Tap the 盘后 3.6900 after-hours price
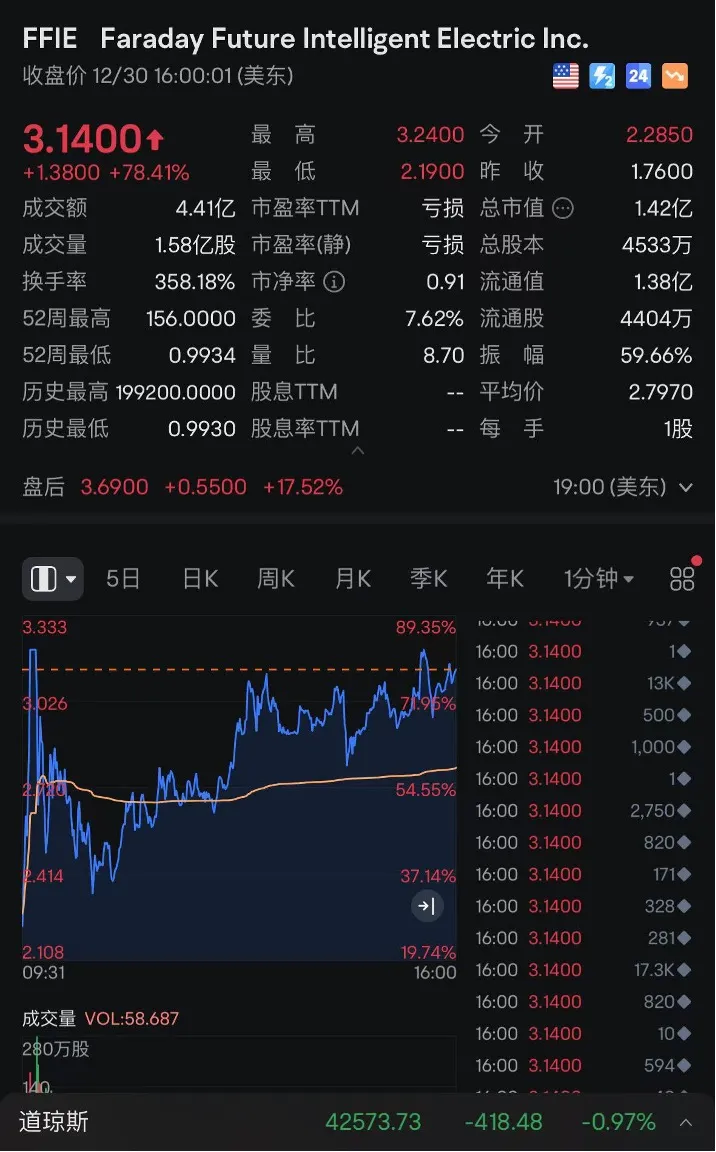This screenshot has width=716, height=1152. click(x=114, y=487)
